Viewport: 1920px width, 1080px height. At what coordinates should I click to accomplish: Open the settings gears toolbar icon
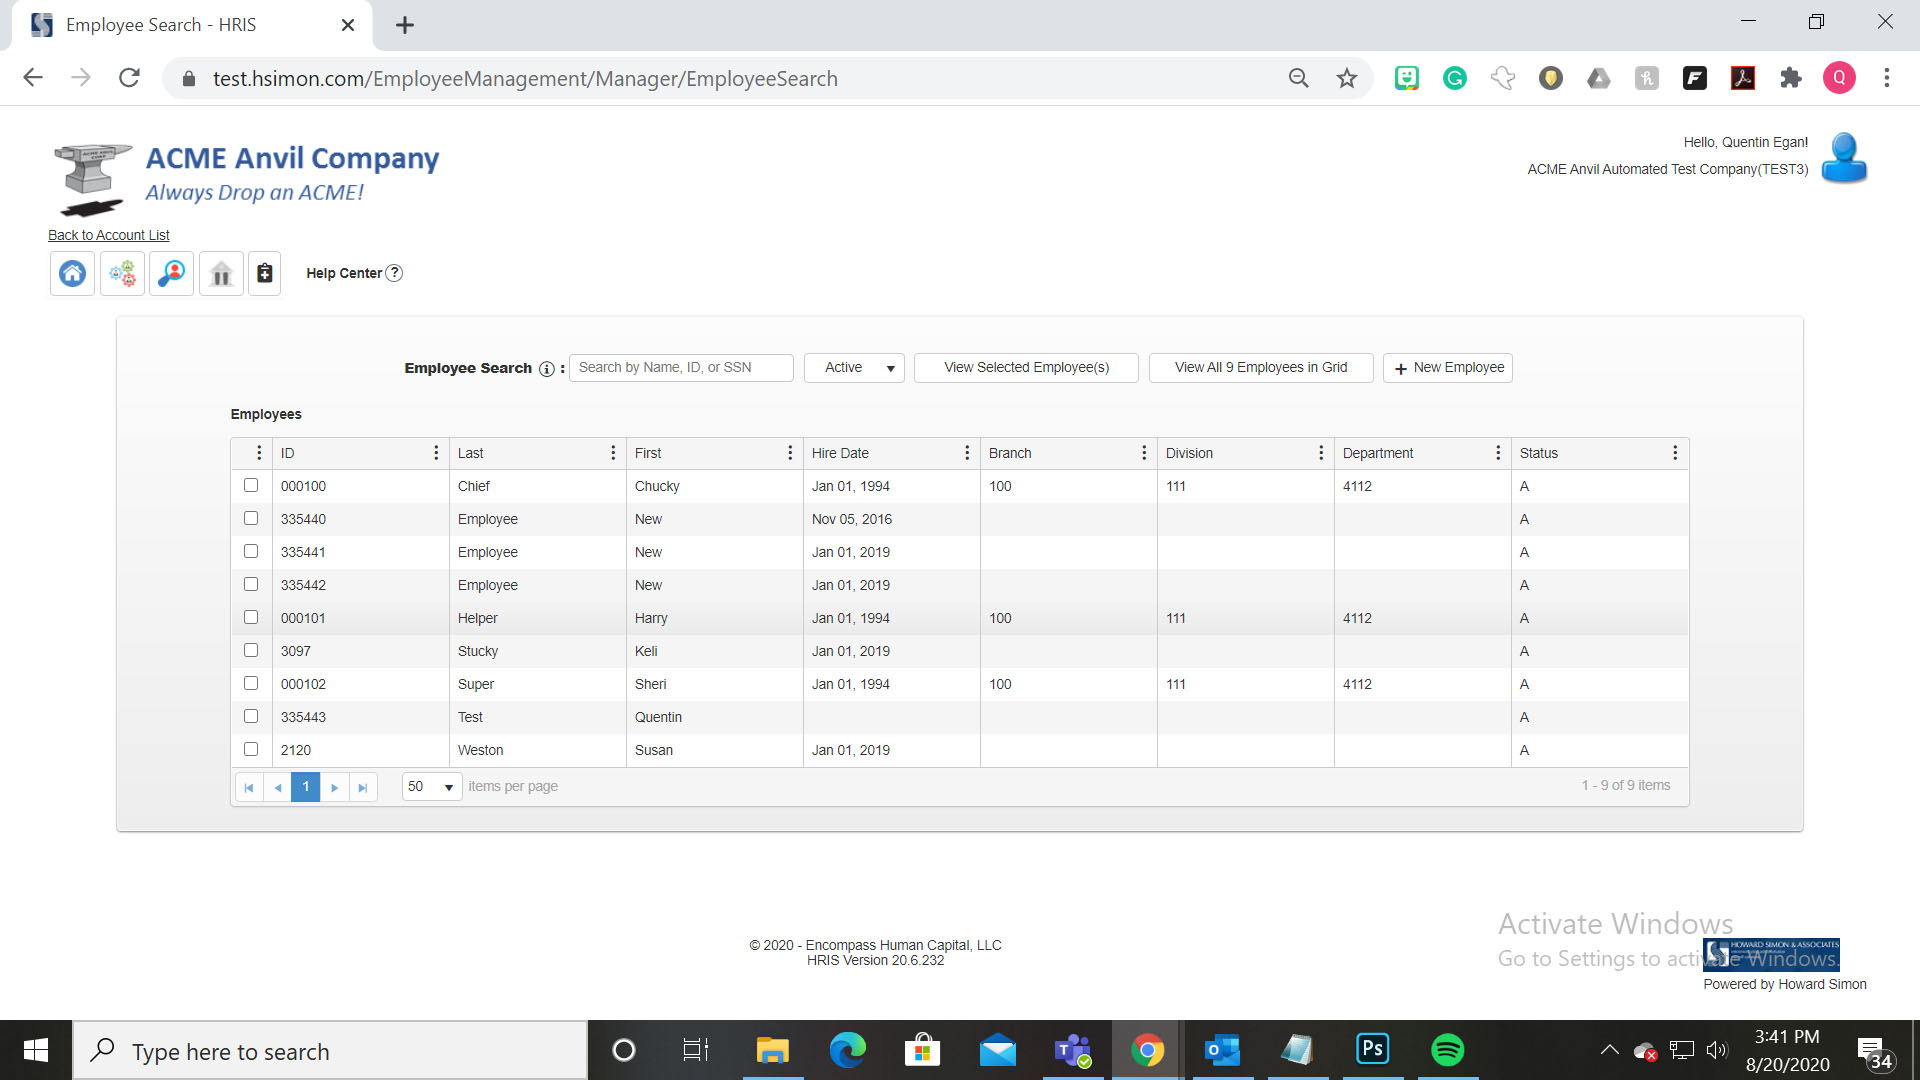pos(122,273)
